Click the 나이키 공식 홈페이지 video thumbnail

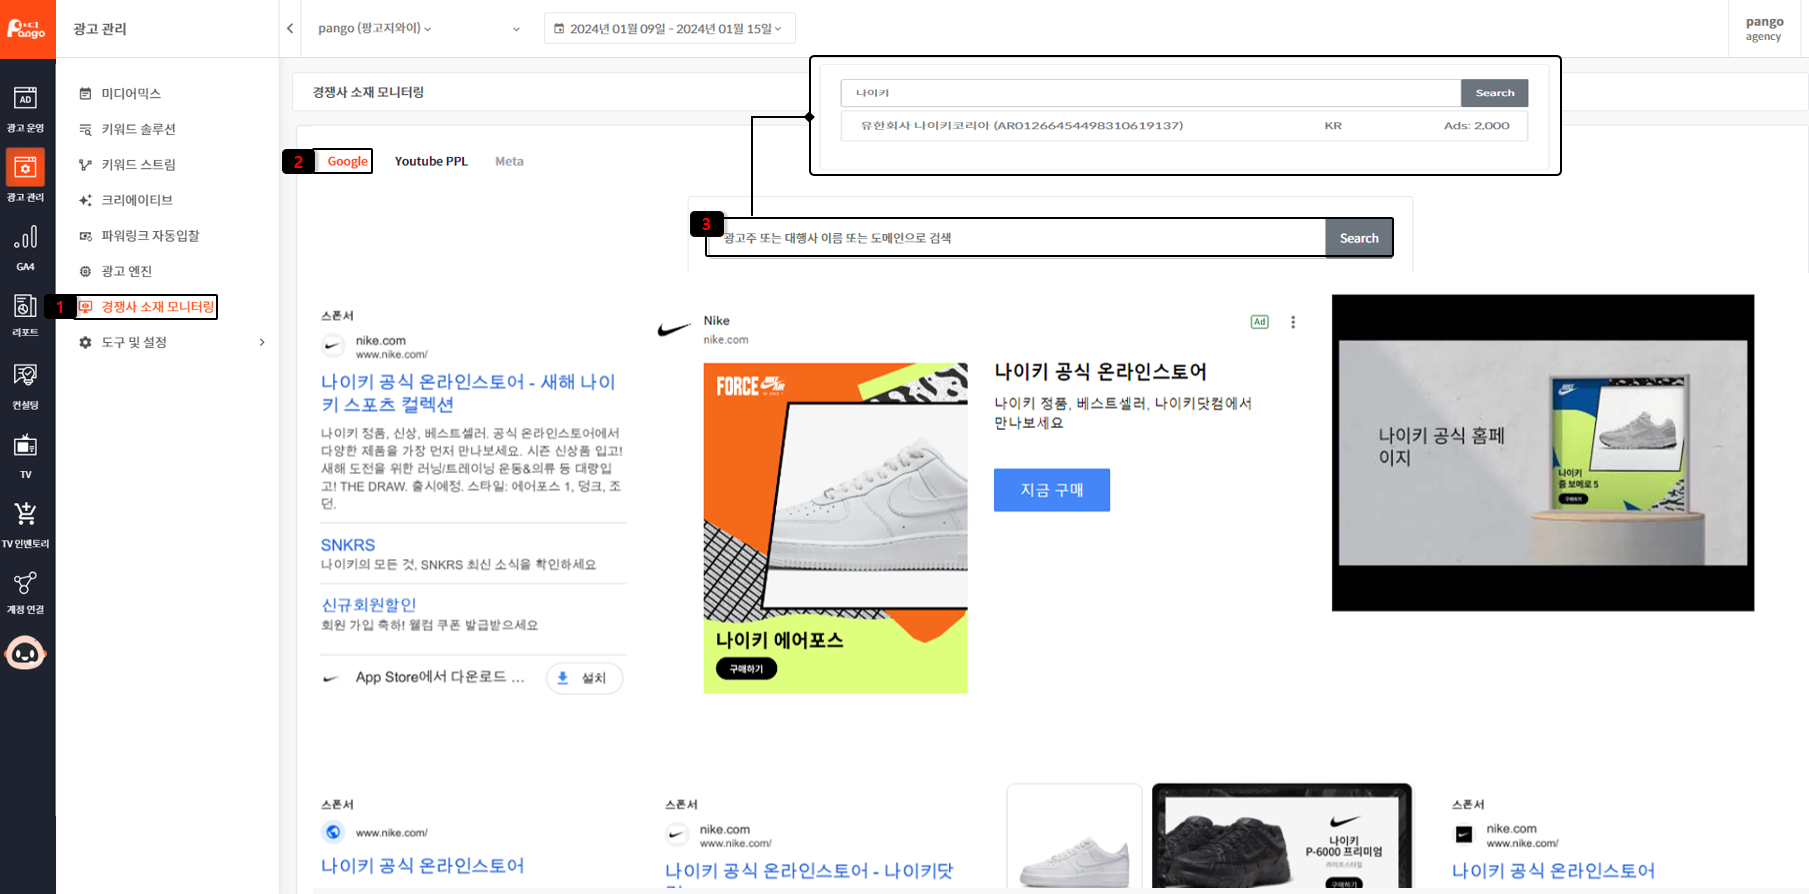(x=1542, y=453)
